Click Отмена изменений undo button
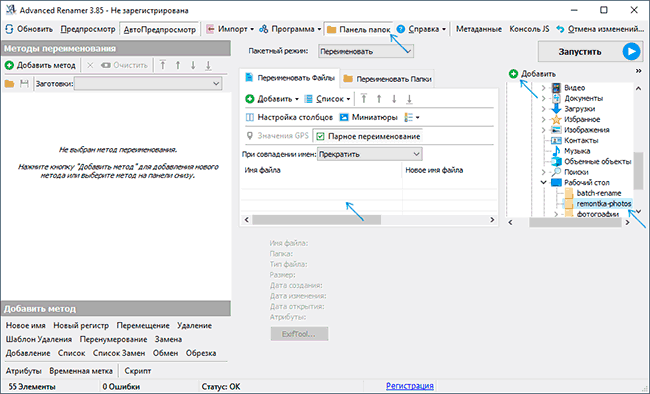Screen dimensions: 650x394 click(x=600, y=29)
